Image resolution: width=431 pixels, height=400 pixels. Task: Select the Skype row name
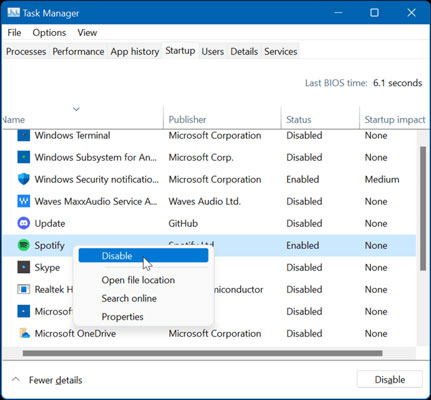47,267
